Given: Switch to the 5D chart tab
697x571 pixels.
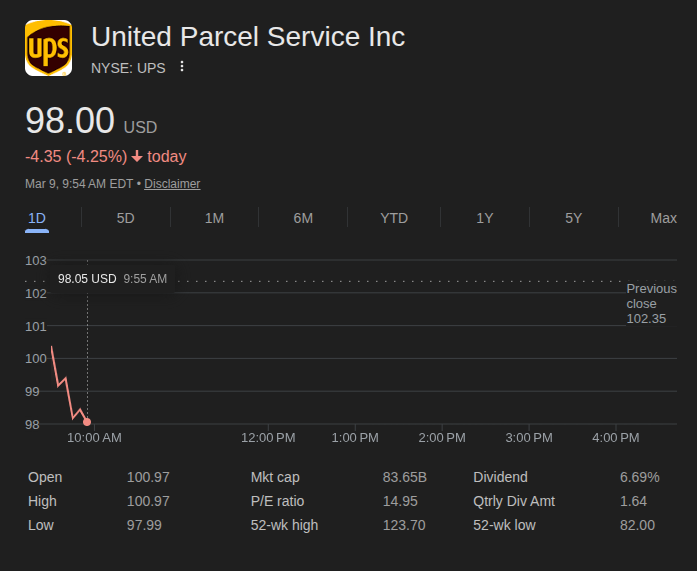Looking at the screenshot, I should click(125, 218).
